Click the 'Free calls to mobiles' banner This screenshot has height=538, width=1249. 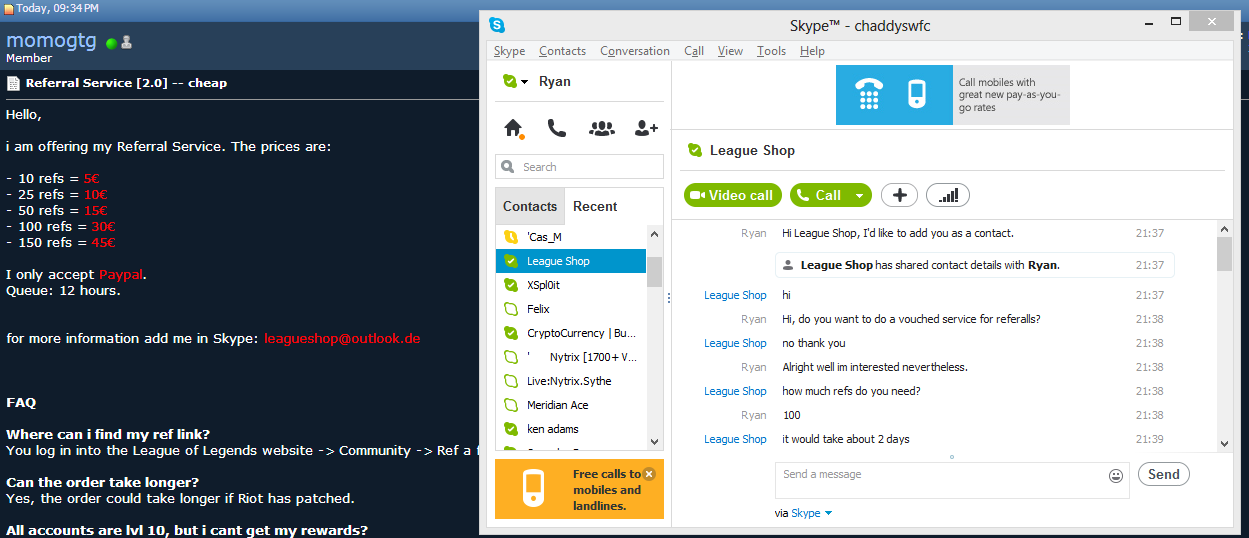coord(579,490)
